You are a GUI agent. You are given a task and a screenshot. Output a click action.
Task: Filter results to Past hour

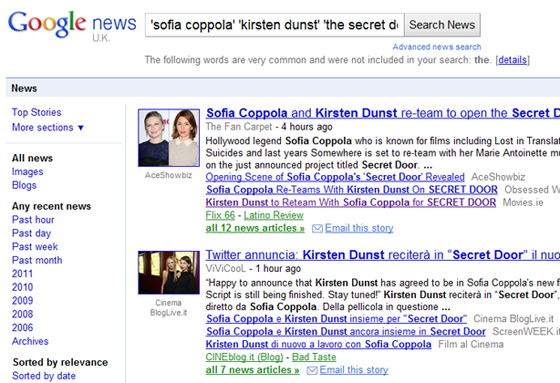click(x=33, y=219)
